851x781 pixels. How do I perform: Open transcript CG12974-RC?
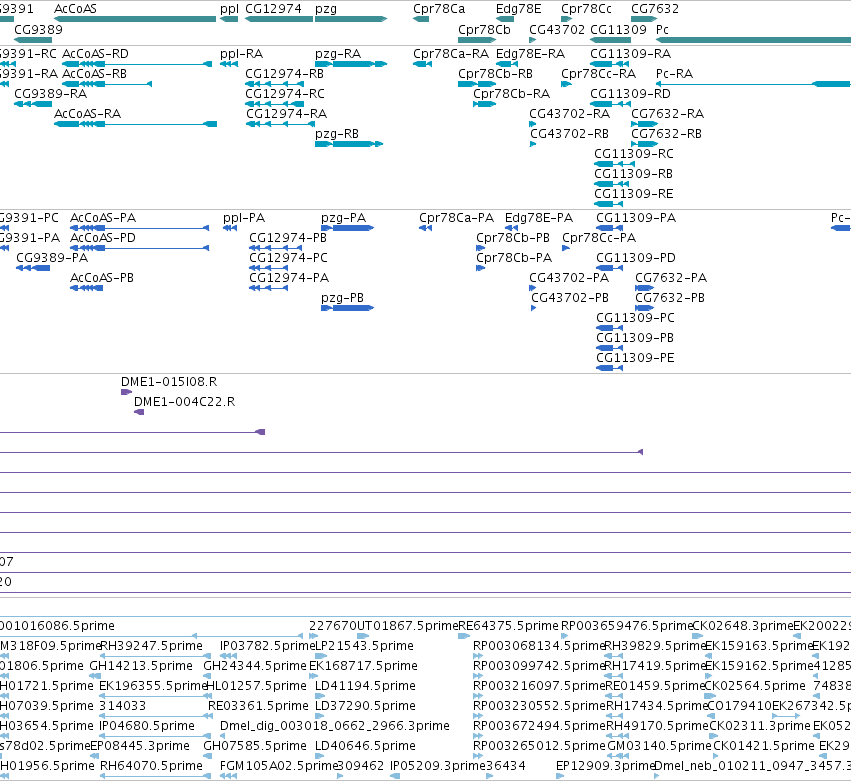click(x=285, y=94)
